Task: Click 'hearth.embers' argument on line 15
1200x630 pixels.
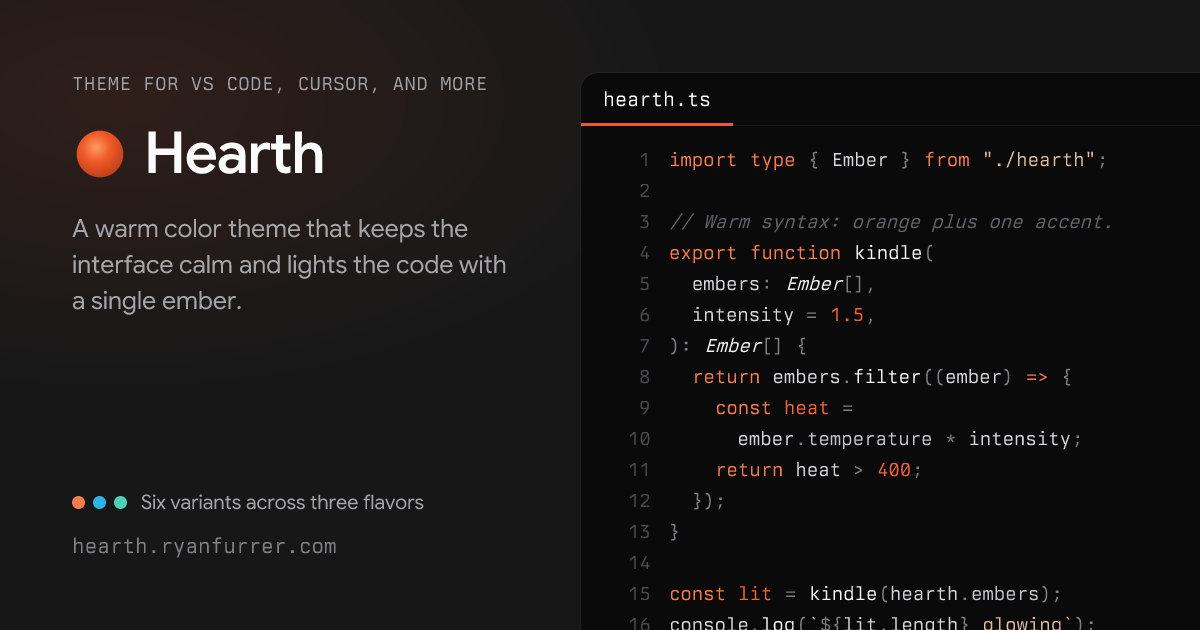Action: (x=964, y=594)
